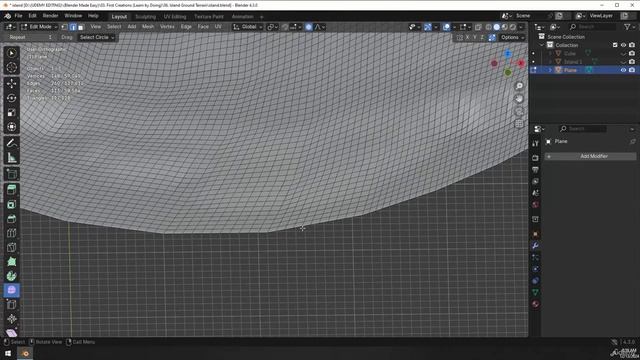Enable face select mode
The height and width of the screenshot is (360, 640).
(x=81, y=27)
